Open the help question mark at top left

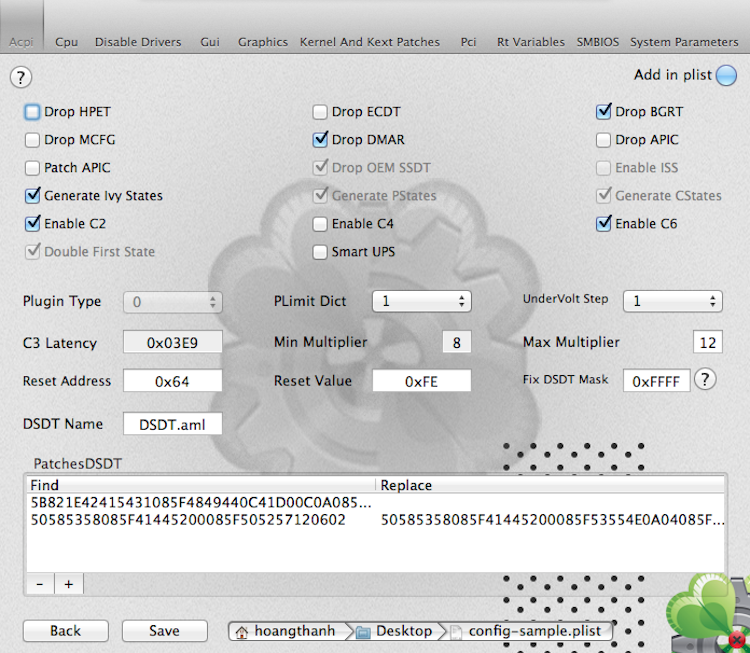(x=21, y=77)
